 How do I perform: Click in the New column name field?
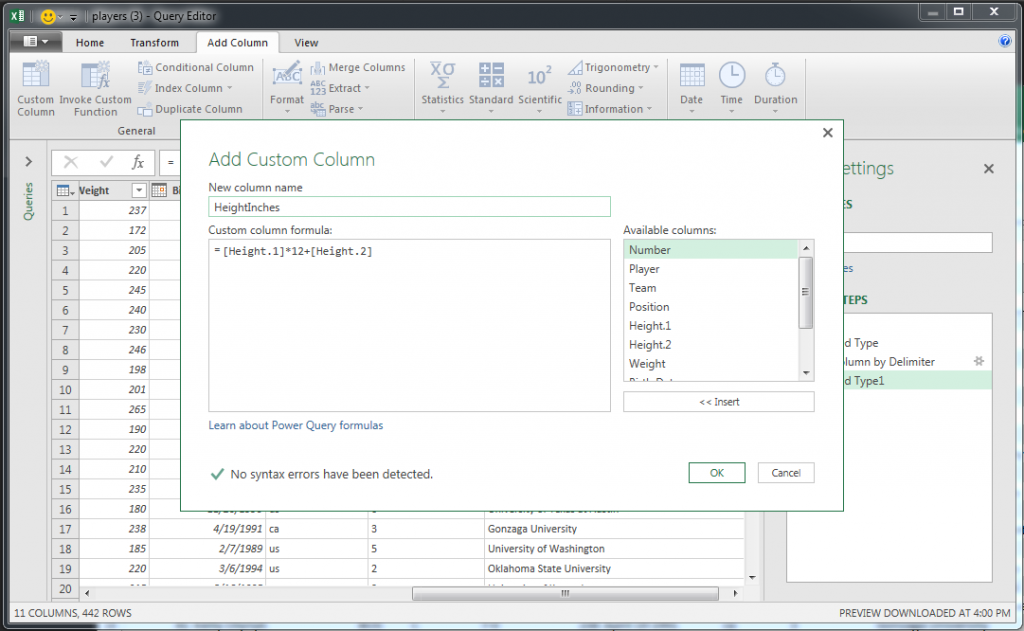pos(409,207)
